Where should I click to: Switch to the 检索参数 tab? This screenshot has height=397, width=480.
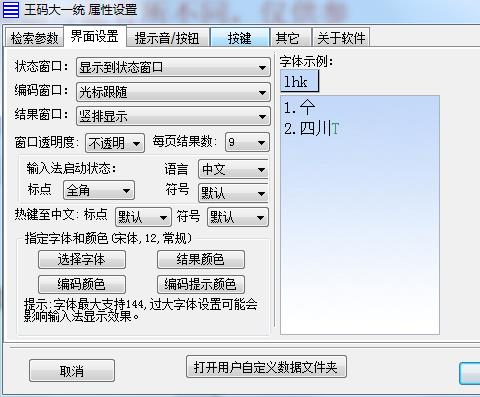click(34, 38)
